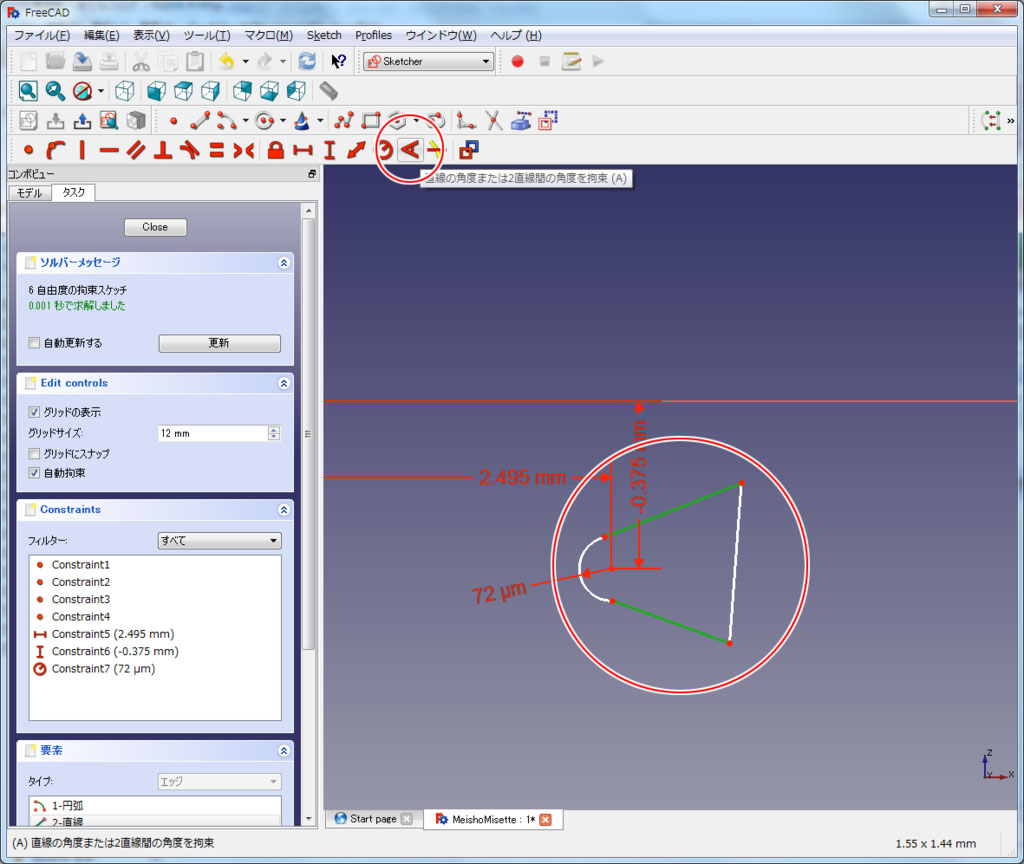
Task: Switch to the モデル tab
Action: tap(29, 193)
